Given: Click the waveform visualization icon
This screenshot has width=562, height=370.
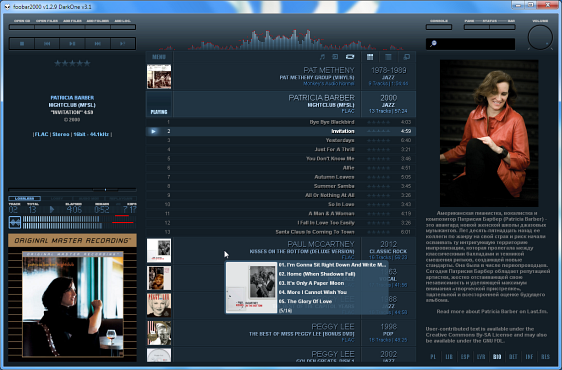Looking at the screenshot, I should 15,222.
